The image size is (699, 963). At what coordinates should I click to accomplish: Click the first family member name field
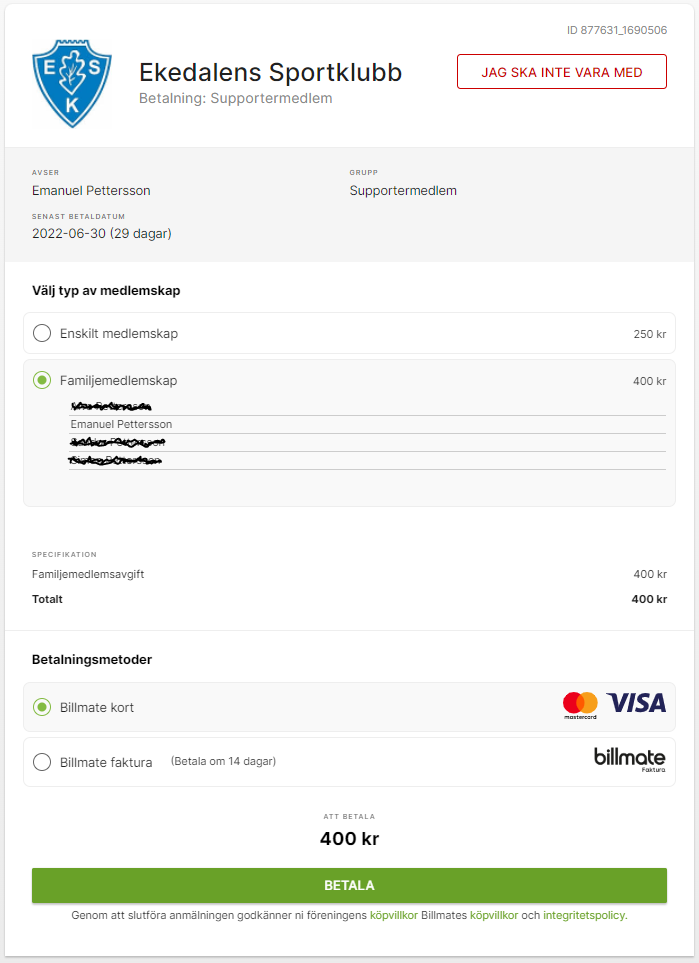(x=366, y=406)
